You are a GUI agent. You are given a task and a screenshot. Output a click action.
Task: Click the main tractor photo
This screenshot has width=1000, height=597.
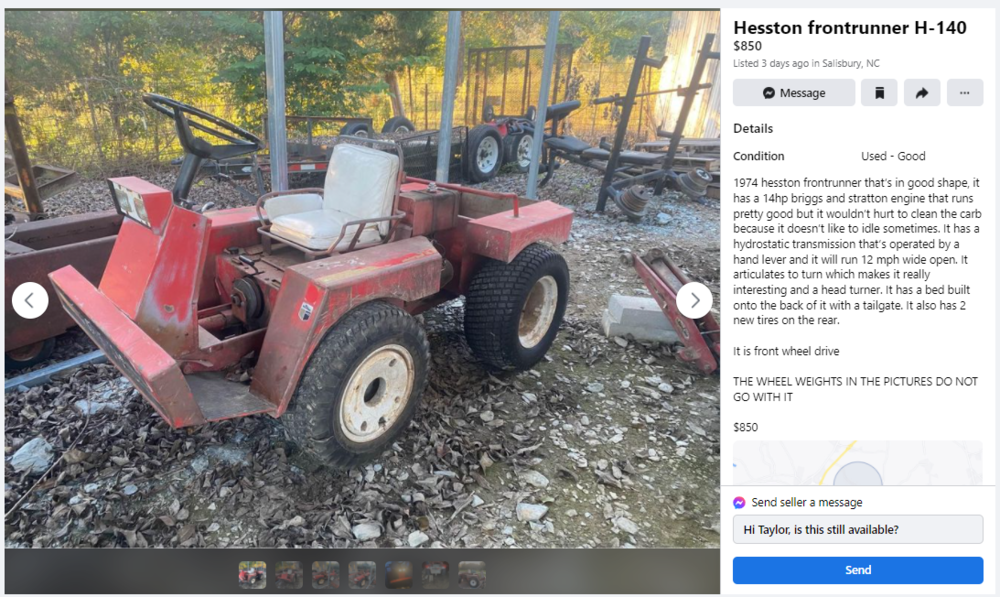point(362,279)
